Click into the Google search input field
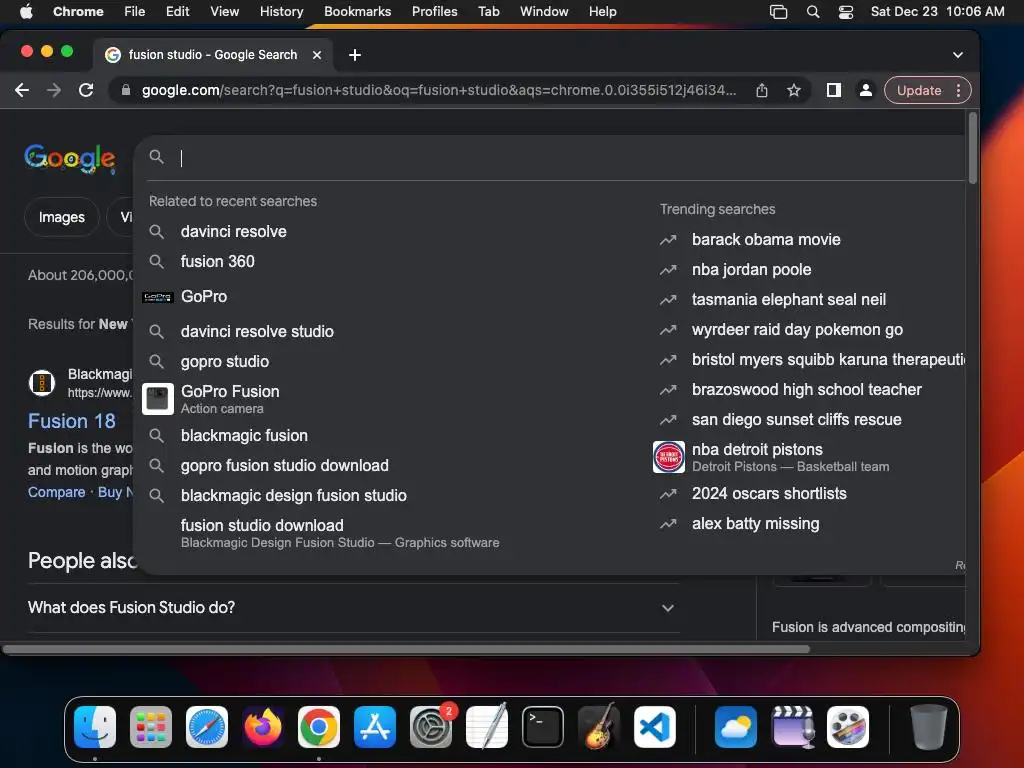 click(x=568, y=157)
